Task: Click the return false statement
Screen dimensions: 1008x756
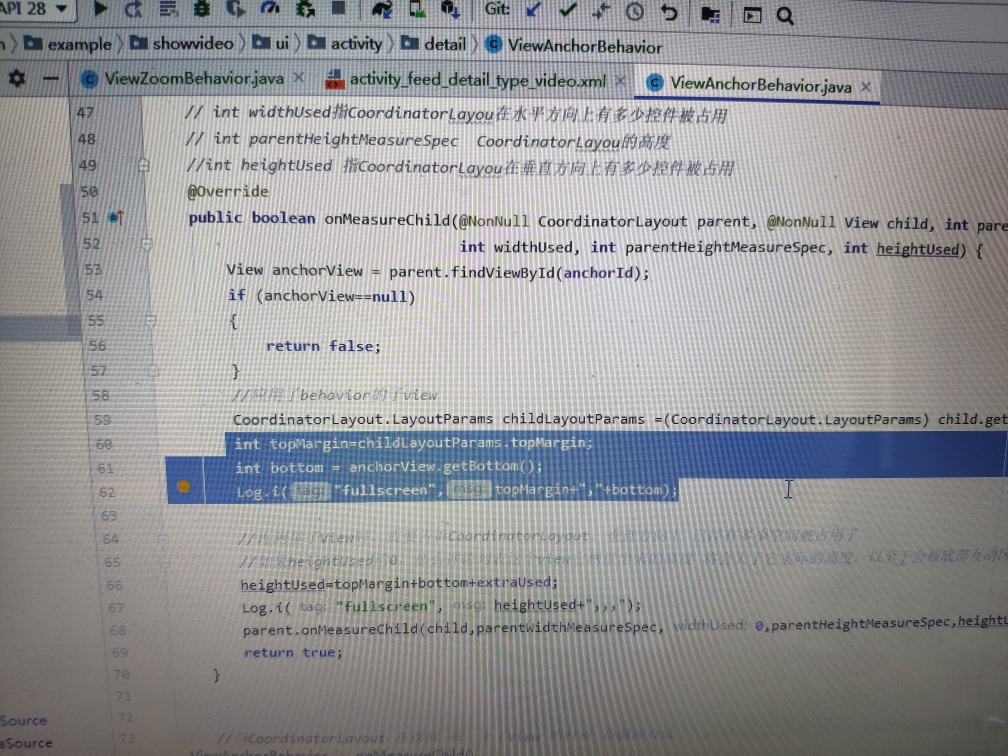Action: pyautogui.click(x=323, y=346)
